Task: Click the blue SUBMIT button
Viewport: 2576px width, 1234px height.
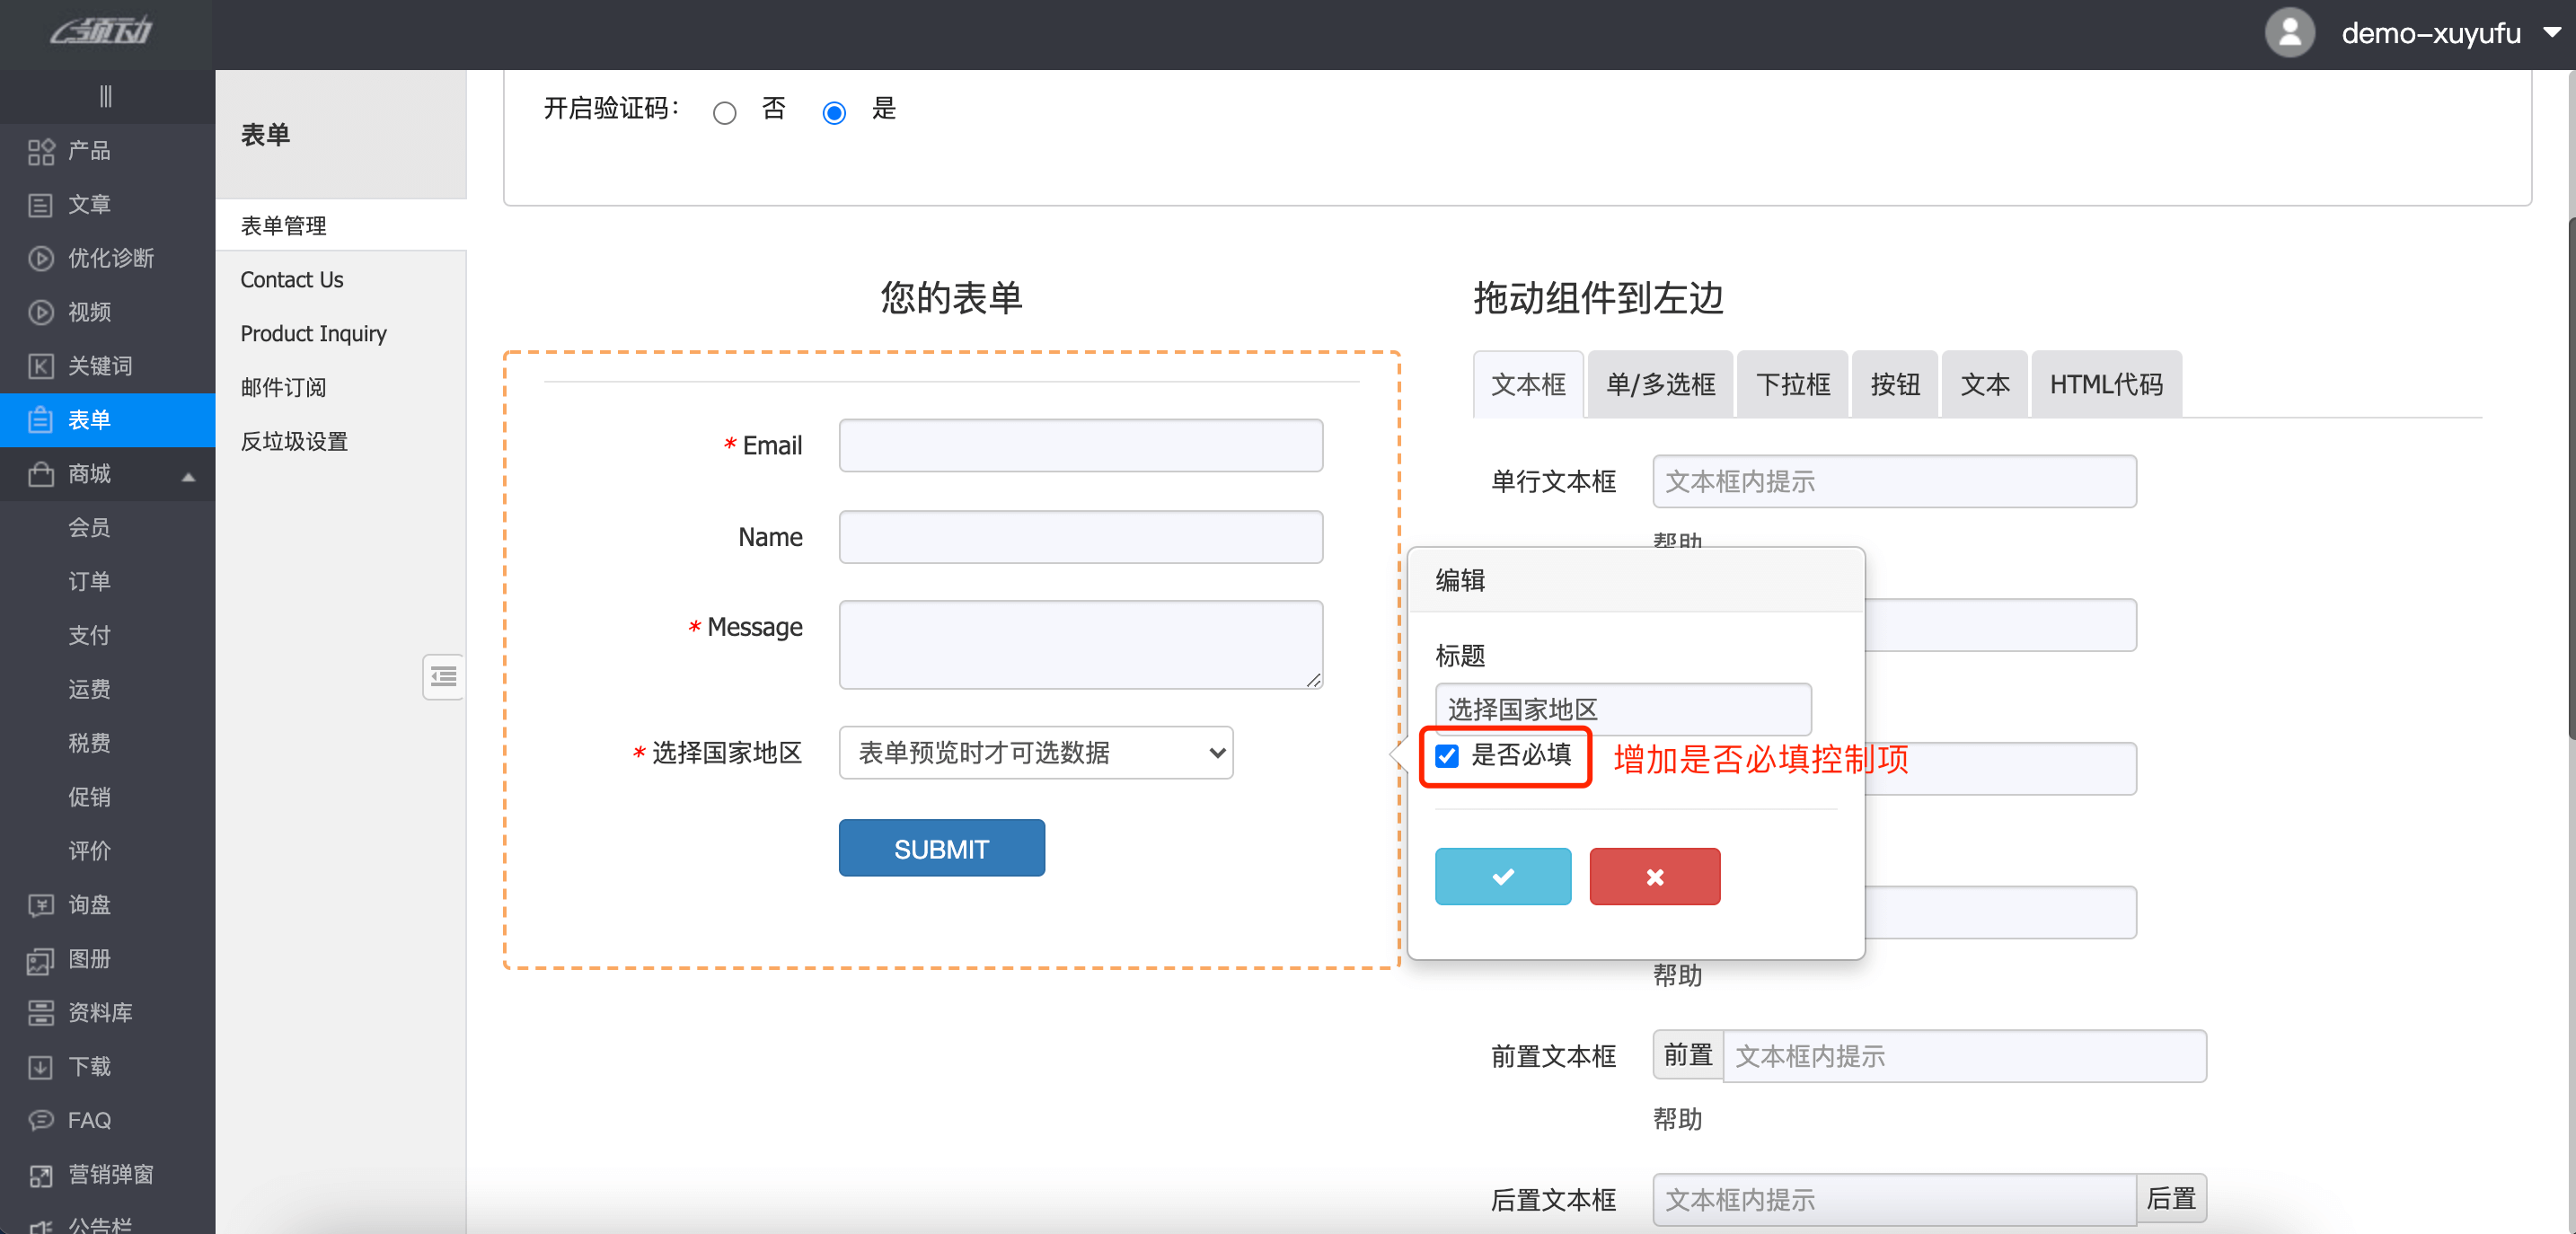Action: pos(941,849)
